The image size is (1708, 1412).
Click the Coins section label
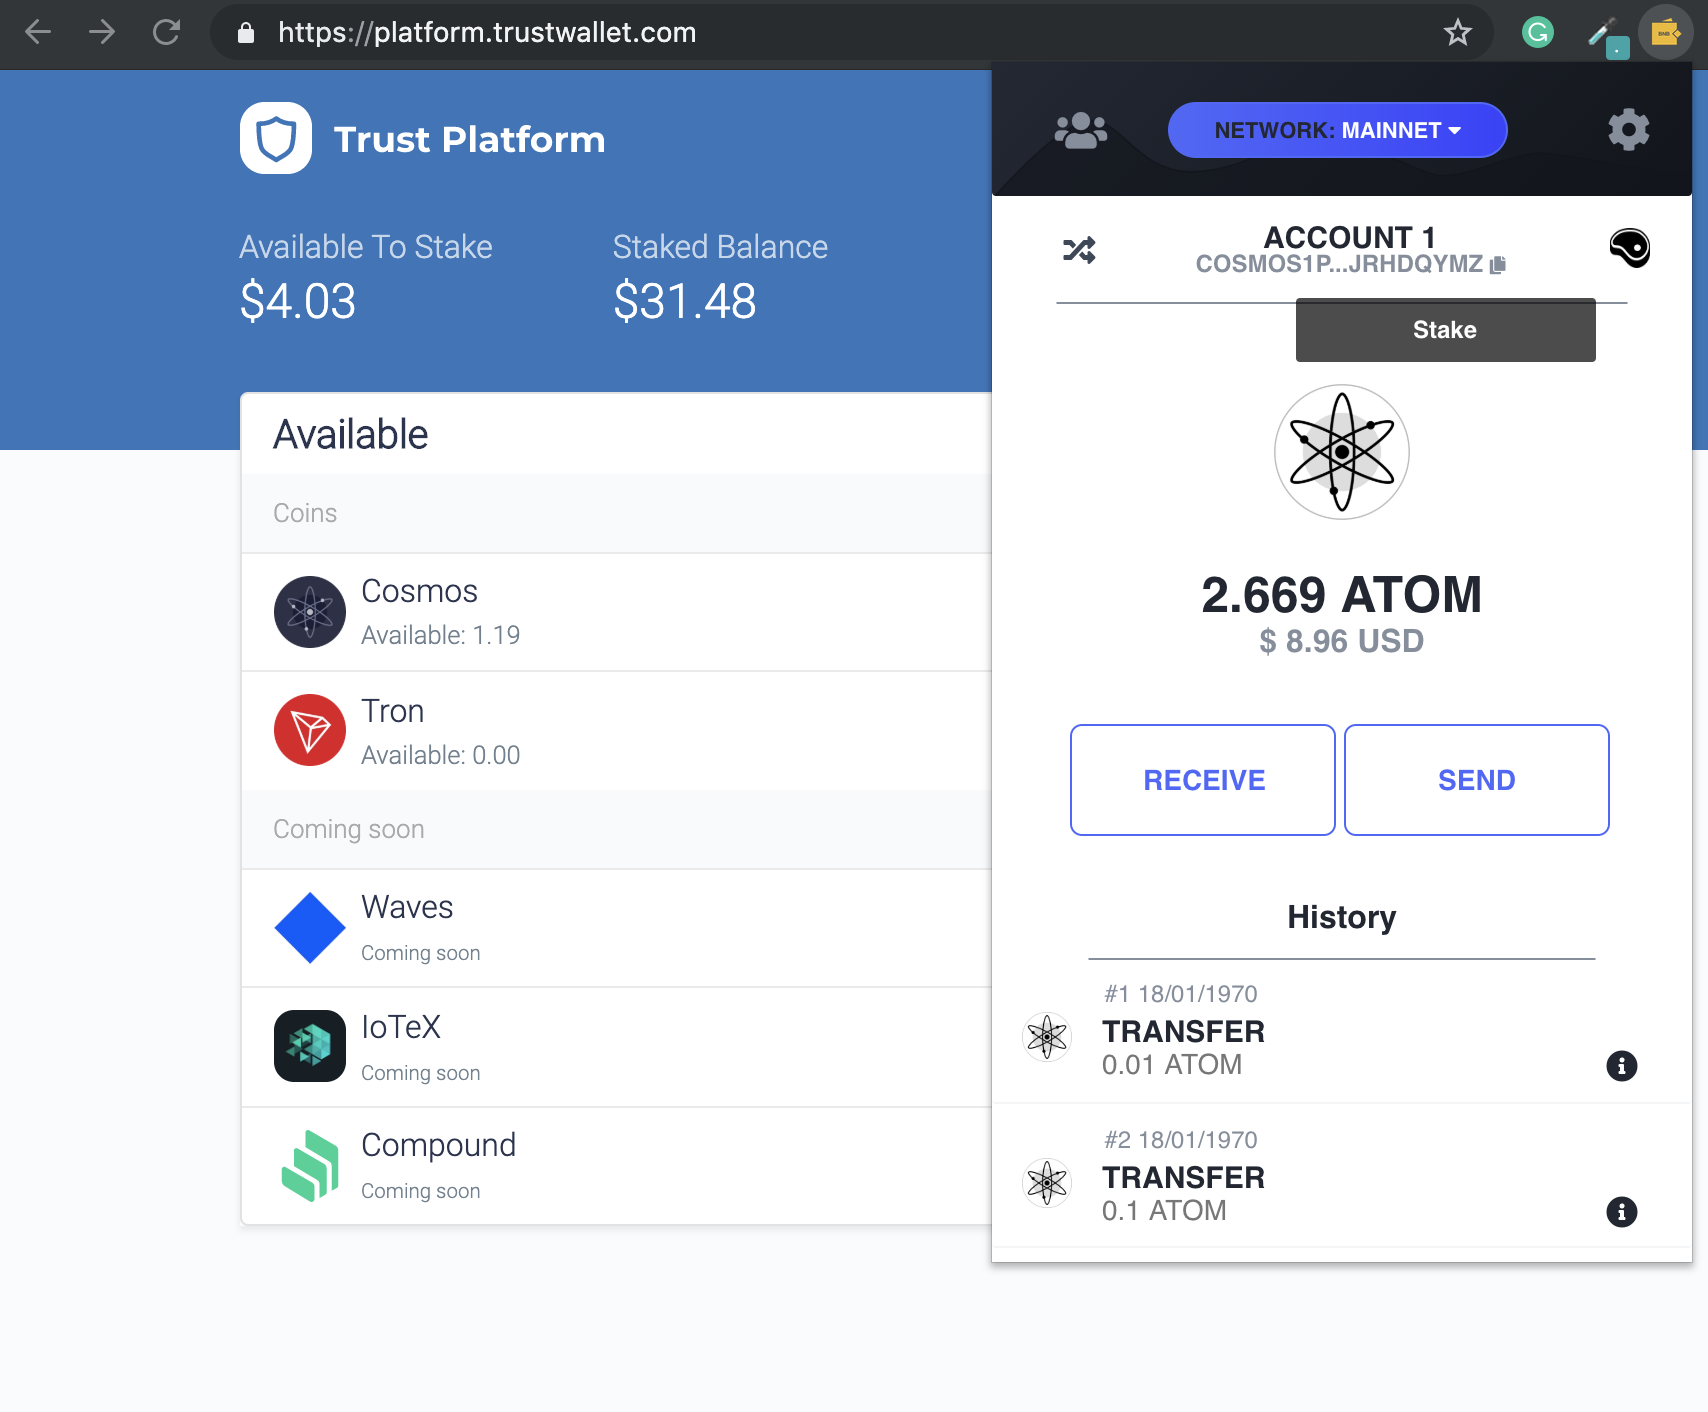[x=305, y=513]
